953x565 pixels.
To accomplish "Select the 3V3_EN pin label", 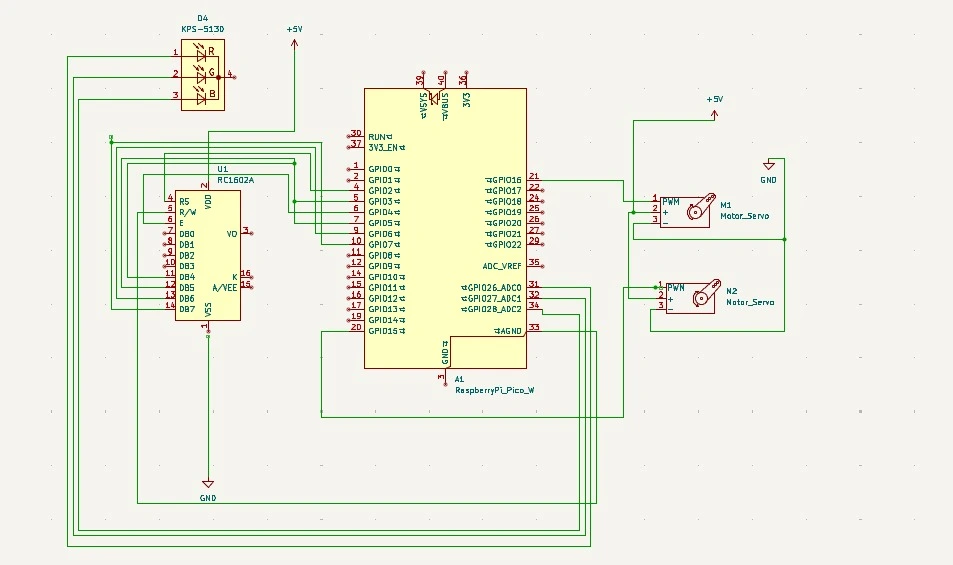I will click(x=387, y=148).
